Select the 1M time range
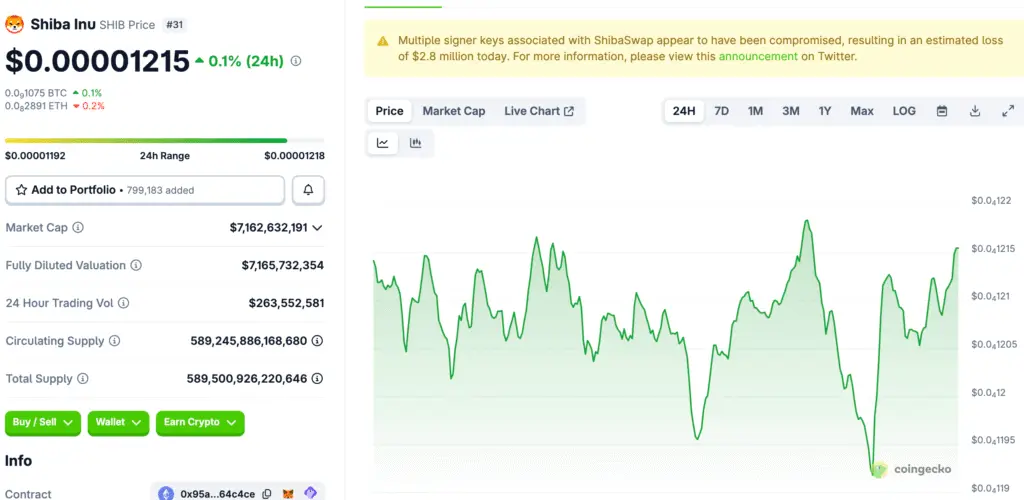1024x500 pixels. 756,111
